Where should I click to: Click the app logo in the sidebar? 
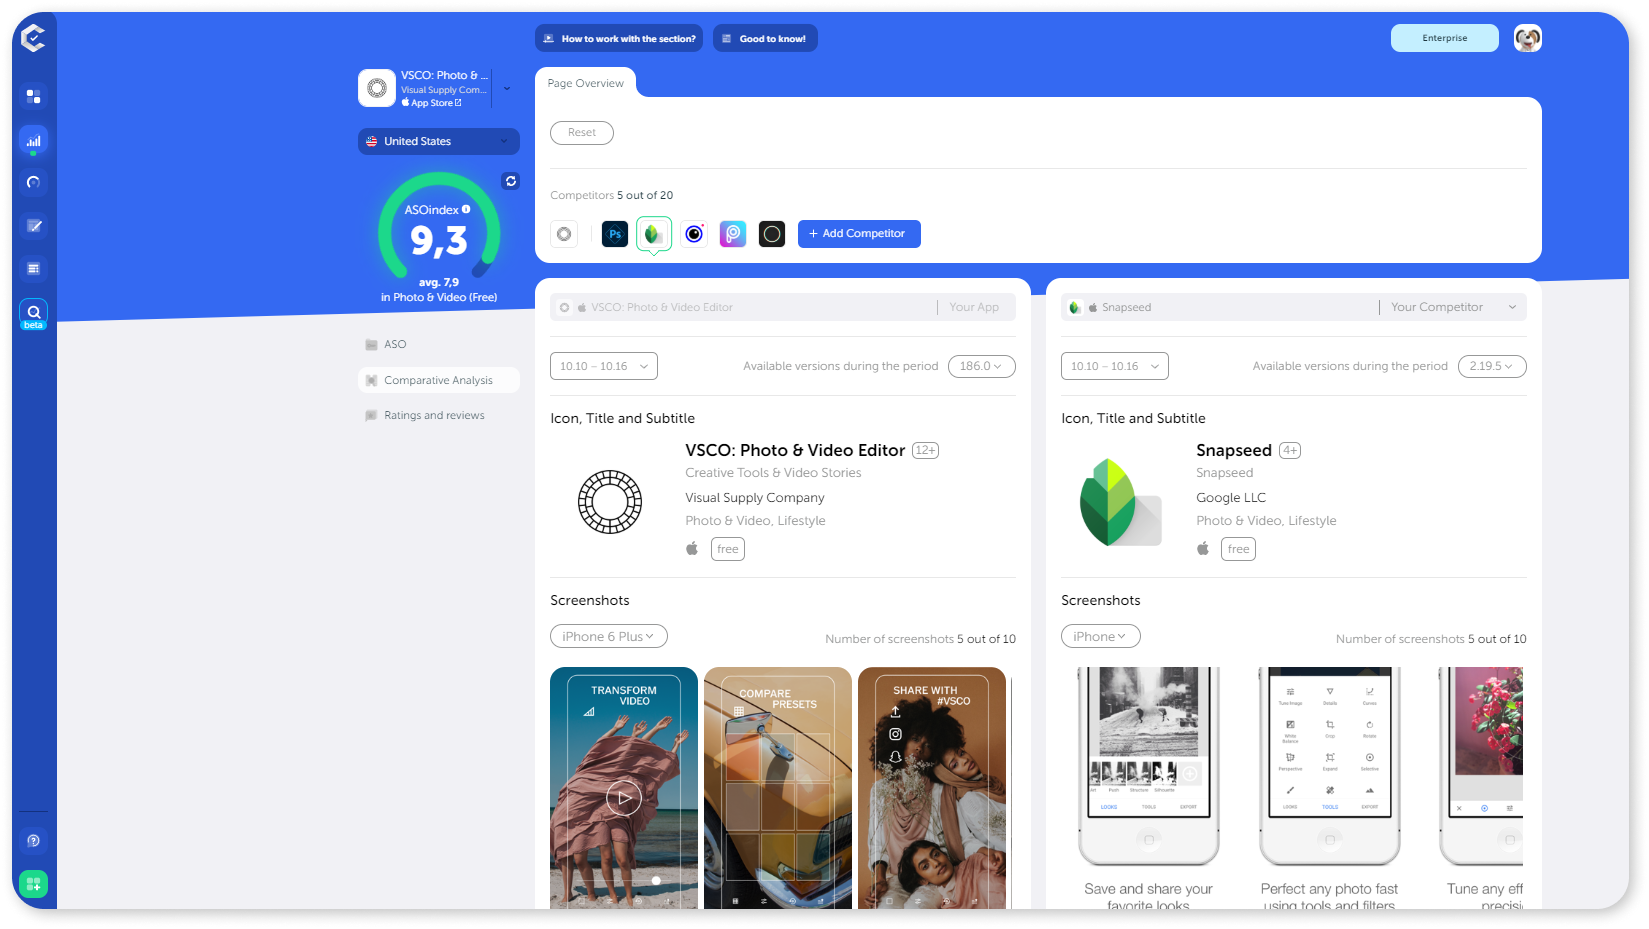pyautogui.click(x=33, y=38)
